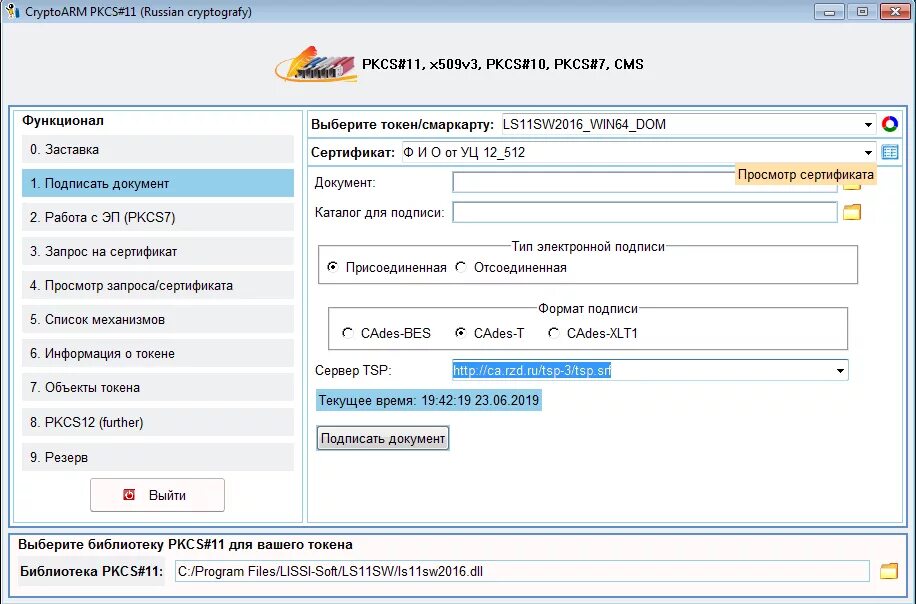
Task: Close the CryptoARM window
Action: pos(896,11)
